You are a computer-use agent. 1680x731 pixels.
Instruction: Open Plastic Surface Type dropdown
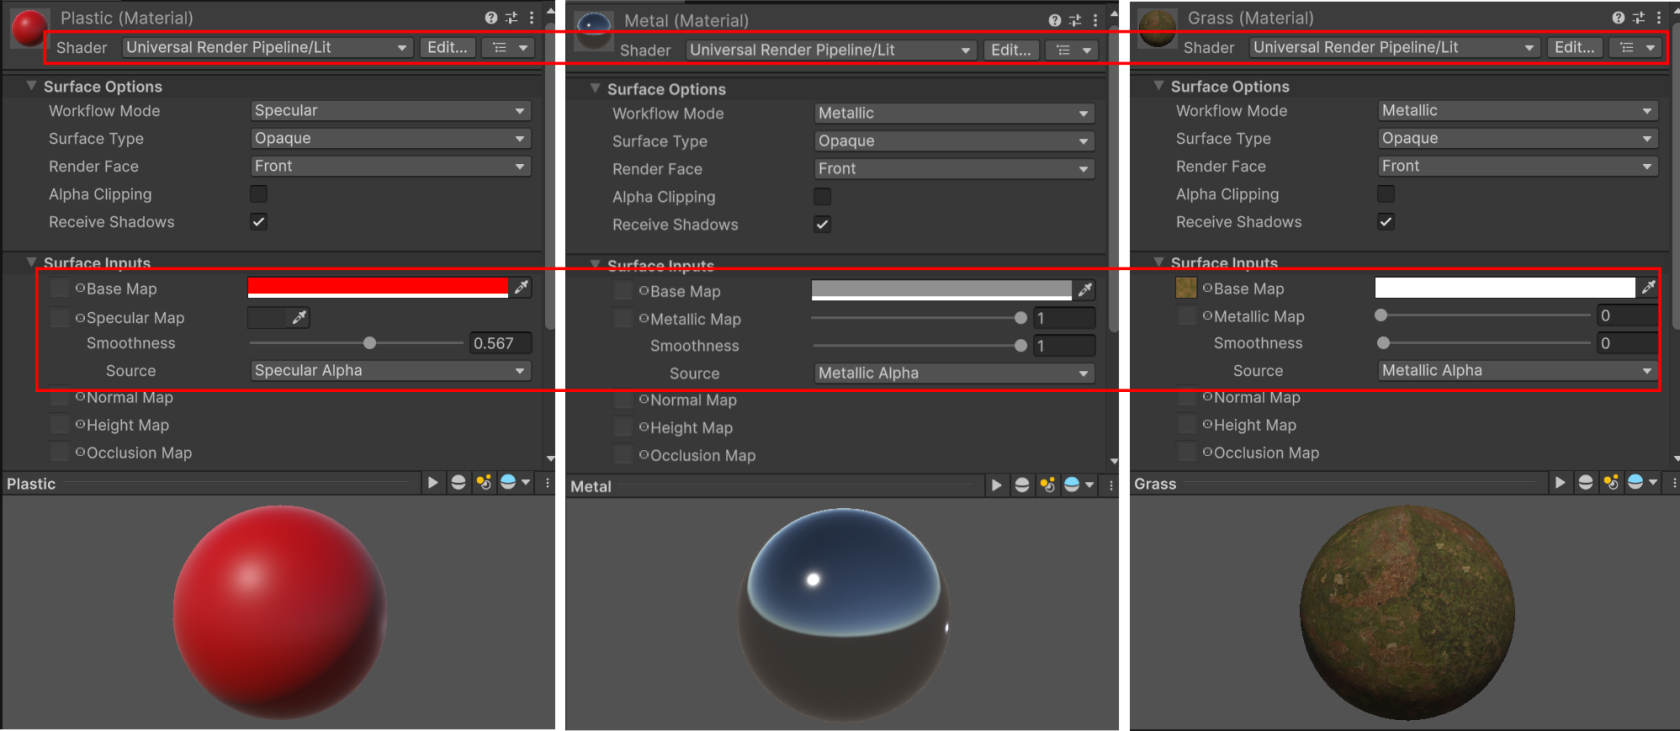(x=390, y=138)
